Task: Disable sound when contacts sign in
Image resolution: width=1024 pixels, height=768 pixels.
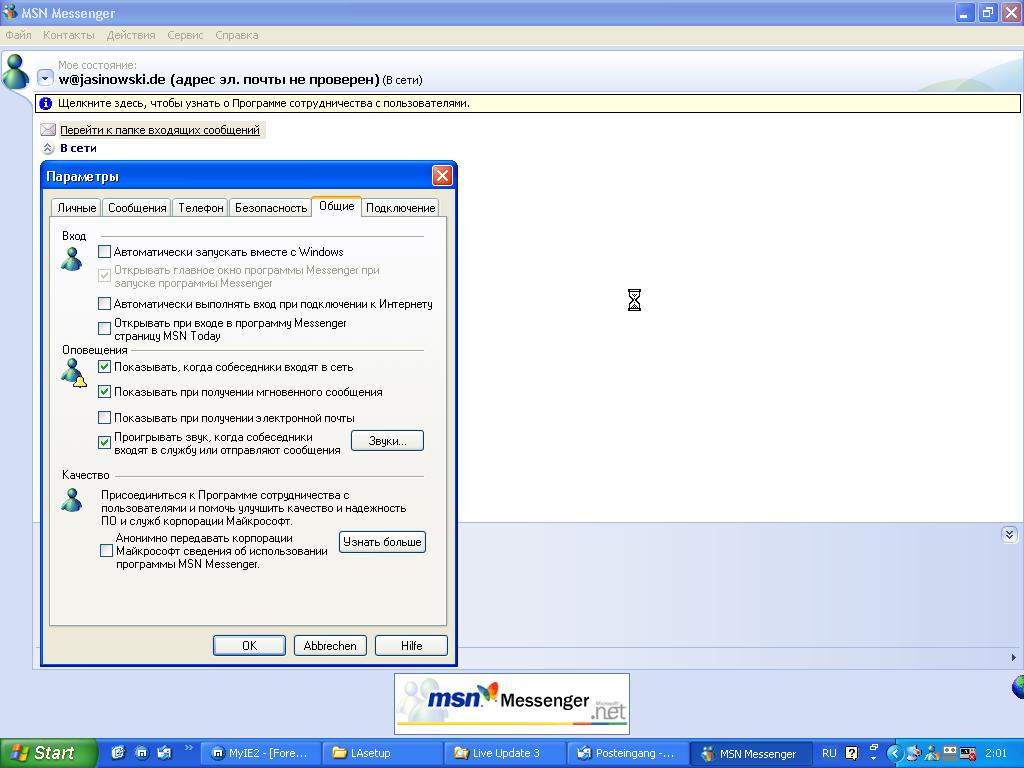Action: (104, 443)
